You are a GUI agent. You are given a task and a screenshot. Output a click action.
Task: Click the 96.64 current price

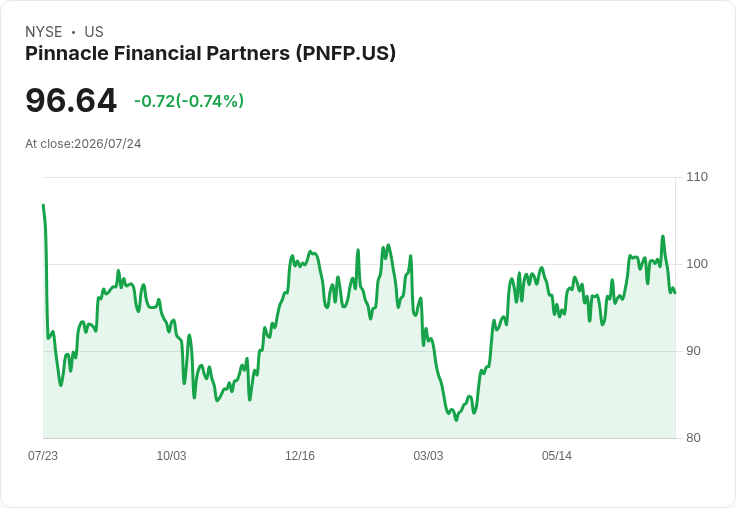tap(71, 100)
